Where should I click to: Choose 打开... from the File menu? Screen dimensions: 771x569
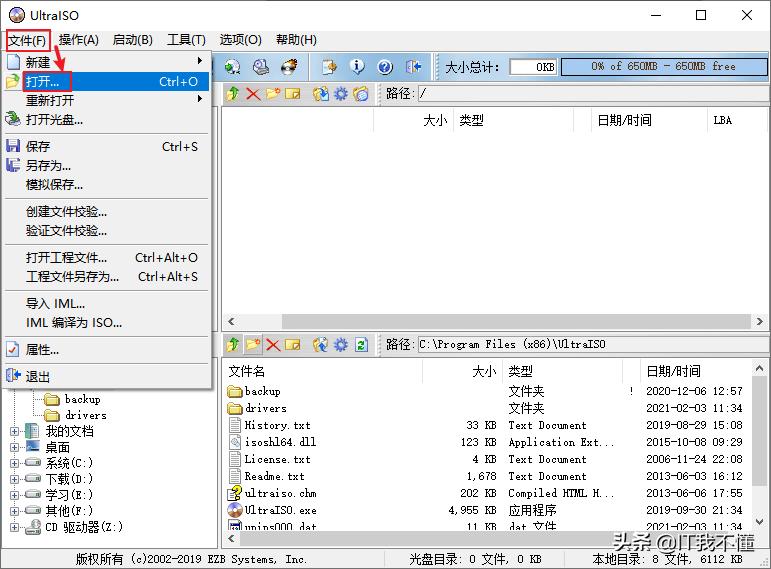pos(107,81)
